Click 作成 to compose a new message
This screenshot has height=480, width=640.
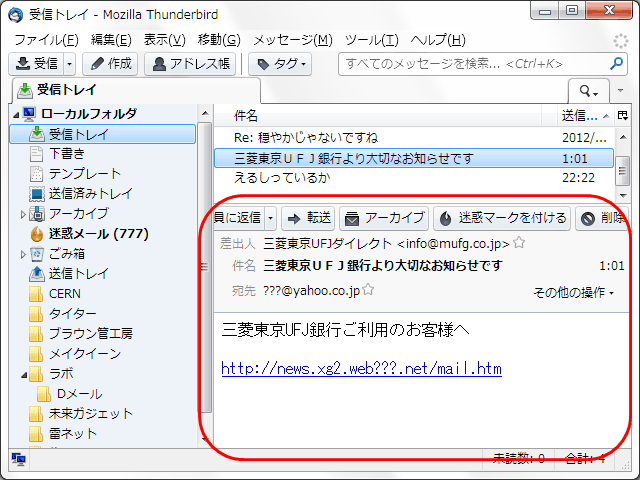[x=110, y=63]
